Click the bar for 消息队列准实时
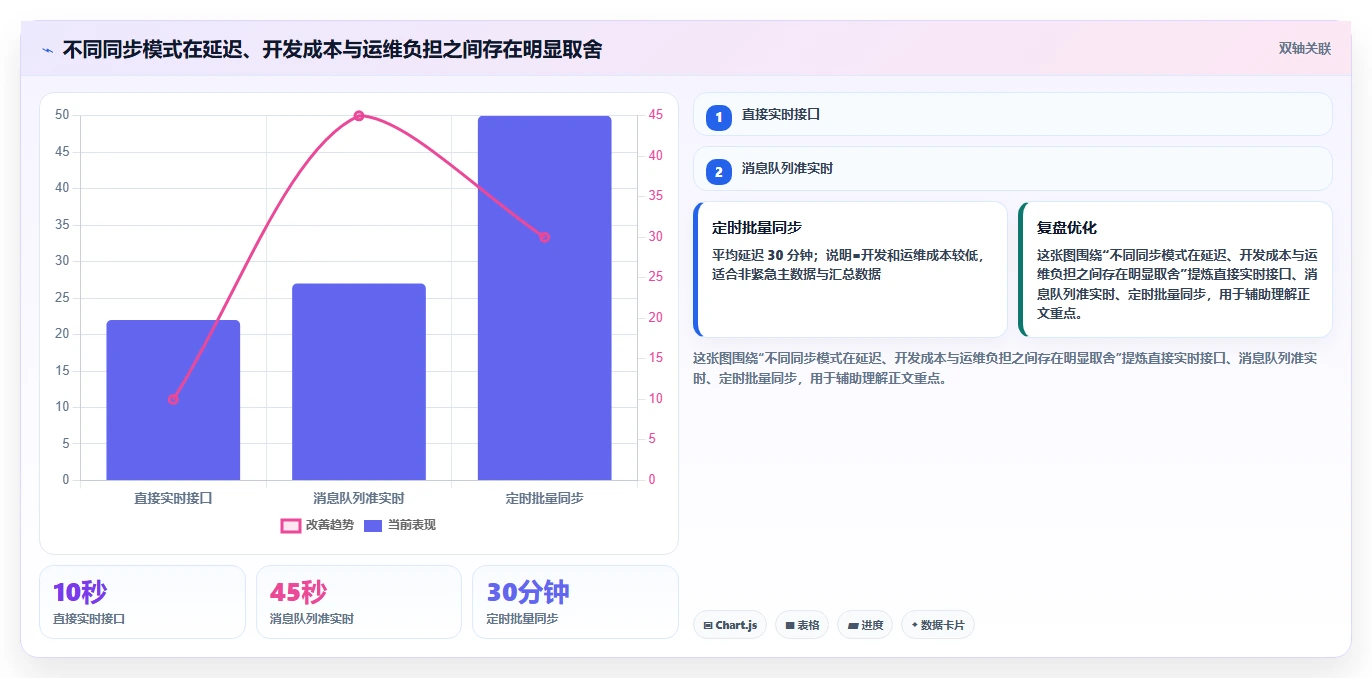Screen dimensions: 1372x678 359,382
